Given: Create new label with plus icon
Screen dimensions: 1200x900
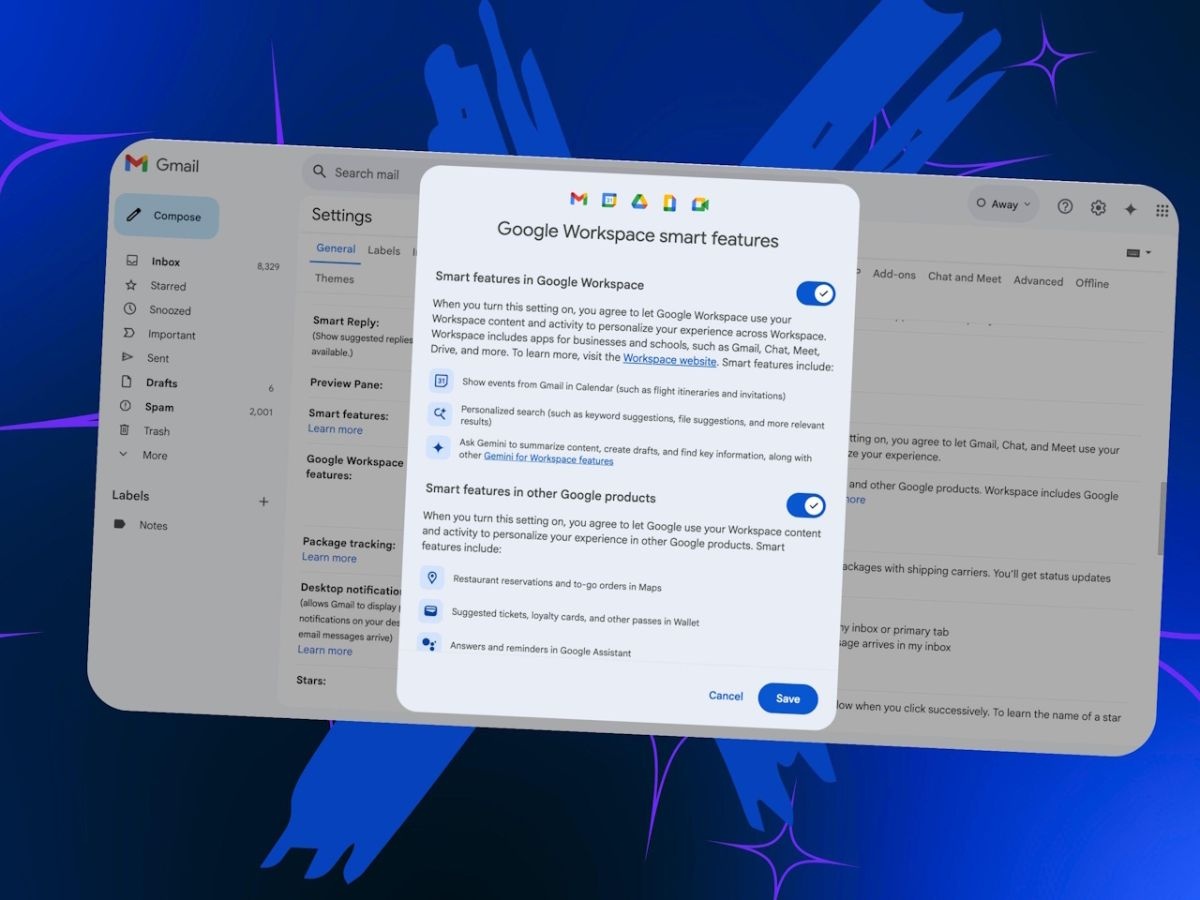Looking at the screenshot, I should click(264, 501).
